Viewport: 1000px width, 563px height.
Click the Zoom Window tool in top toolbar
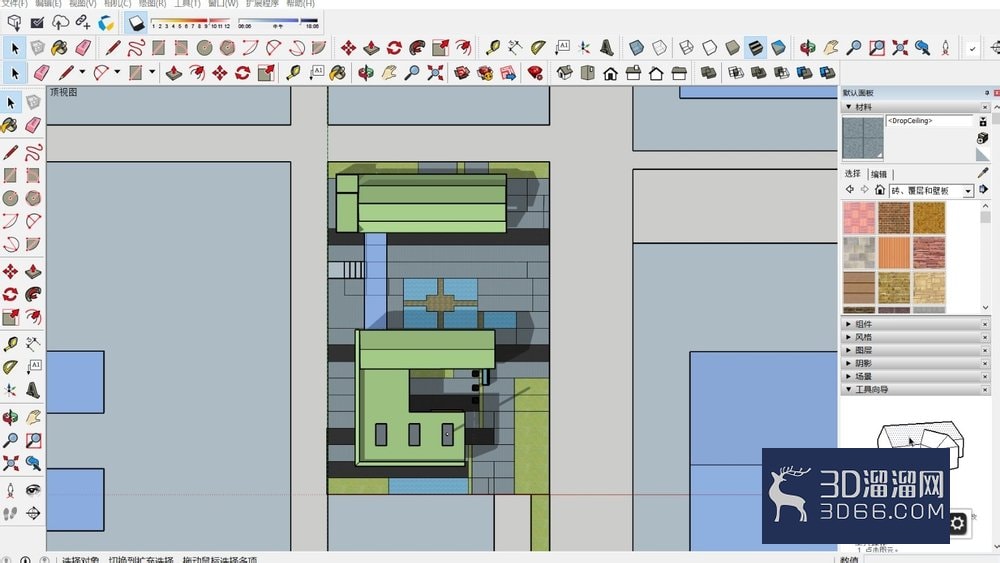(x=877, y=48)
